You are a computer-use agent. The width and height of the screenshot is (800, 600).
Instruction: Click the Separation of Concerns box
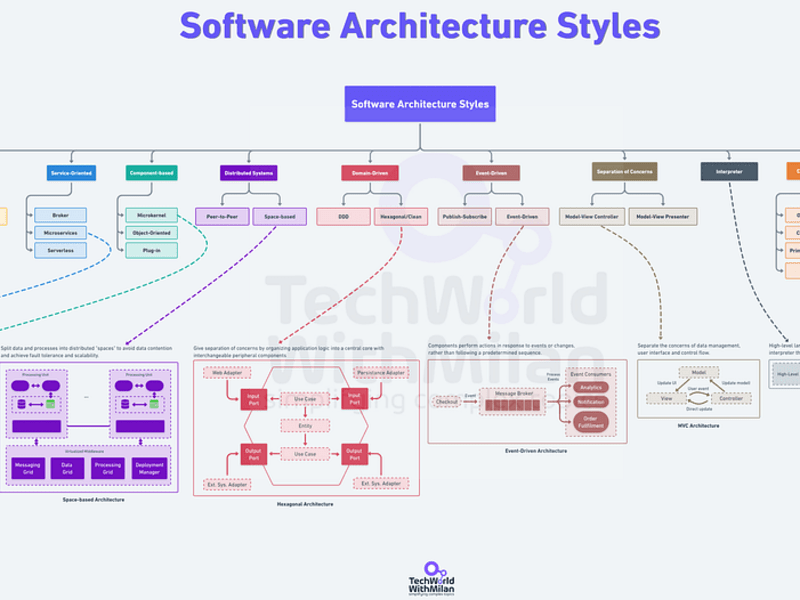624,172
